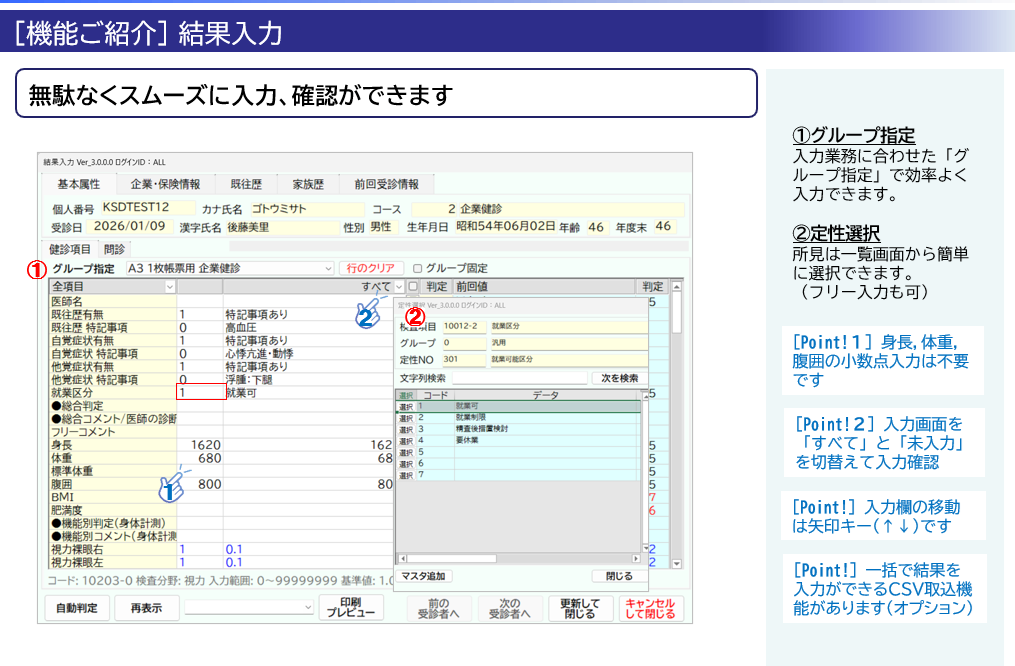This screenshot has width=1015, height=666.
Task: Enable the グループ固定 checkbox
Action: point(418,268)
